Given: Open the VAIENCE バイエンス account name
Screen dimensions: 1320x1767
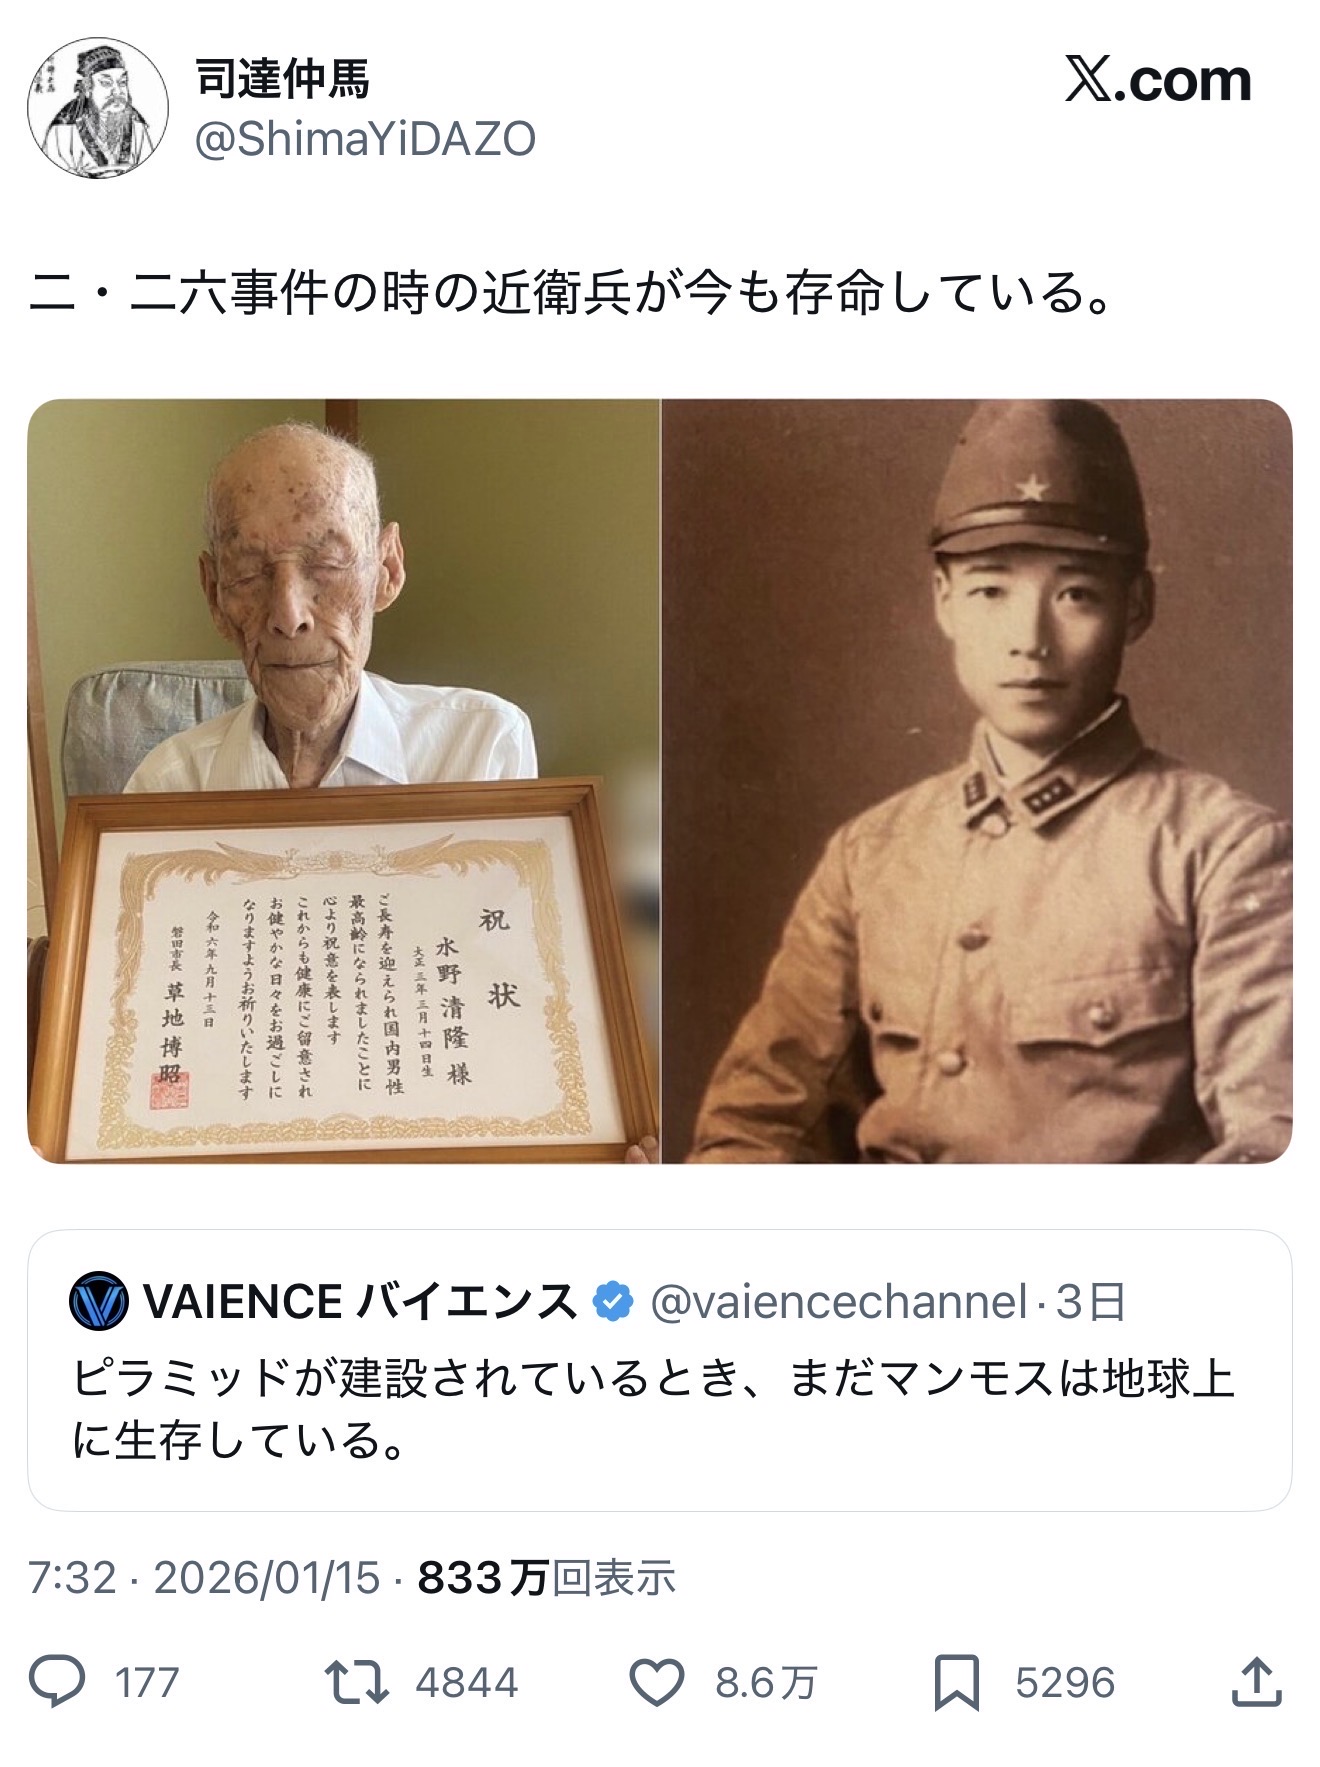Looking at the screenshot, I should click(x=360, y=1302).
